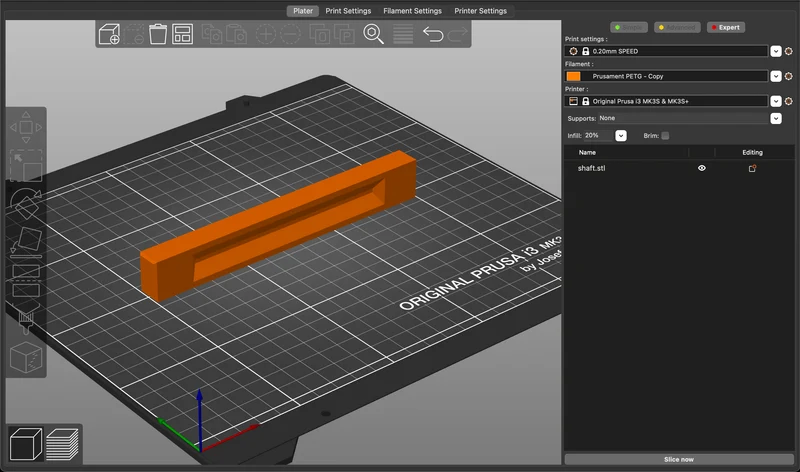The height and width of the screenshot is (472, 800).
Task: Select Simple mode
Action: 629,28
